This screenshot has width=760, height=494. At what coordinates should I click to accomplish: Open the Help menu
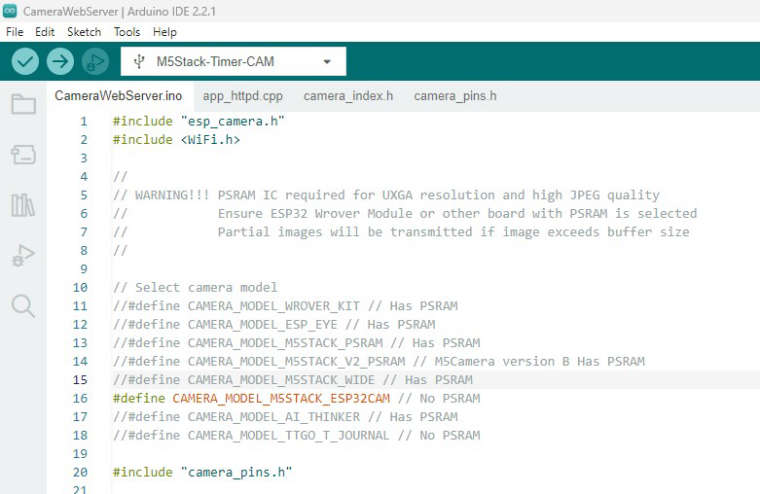tap(165, 32)
